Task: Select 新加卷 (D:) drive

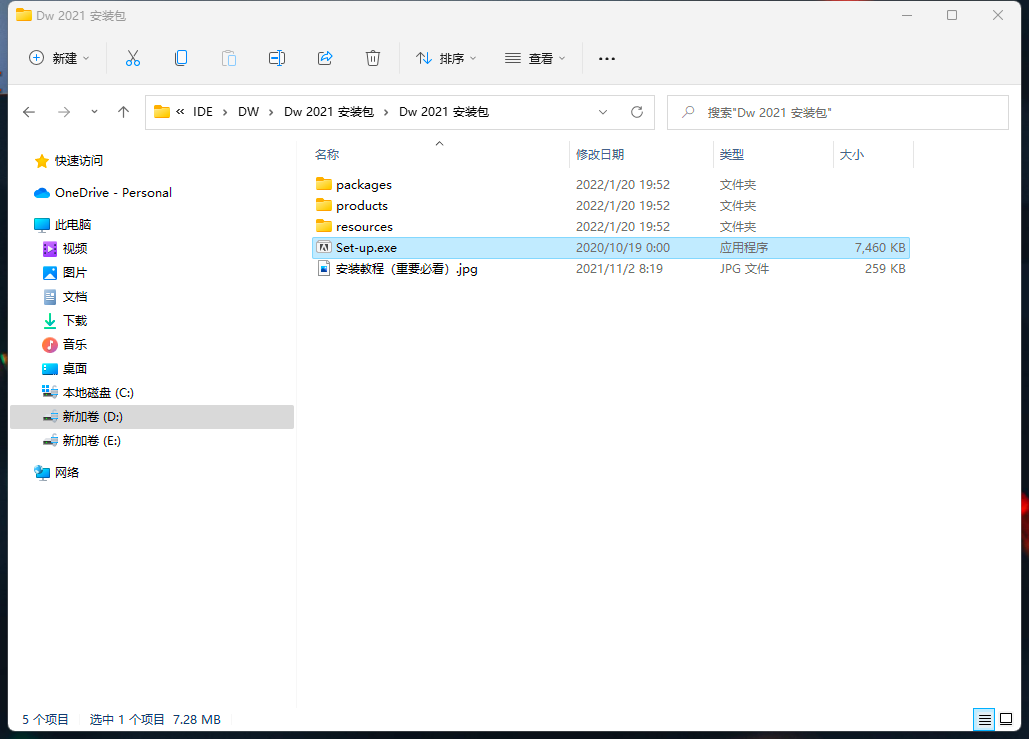Action: [x=152, y=417]
